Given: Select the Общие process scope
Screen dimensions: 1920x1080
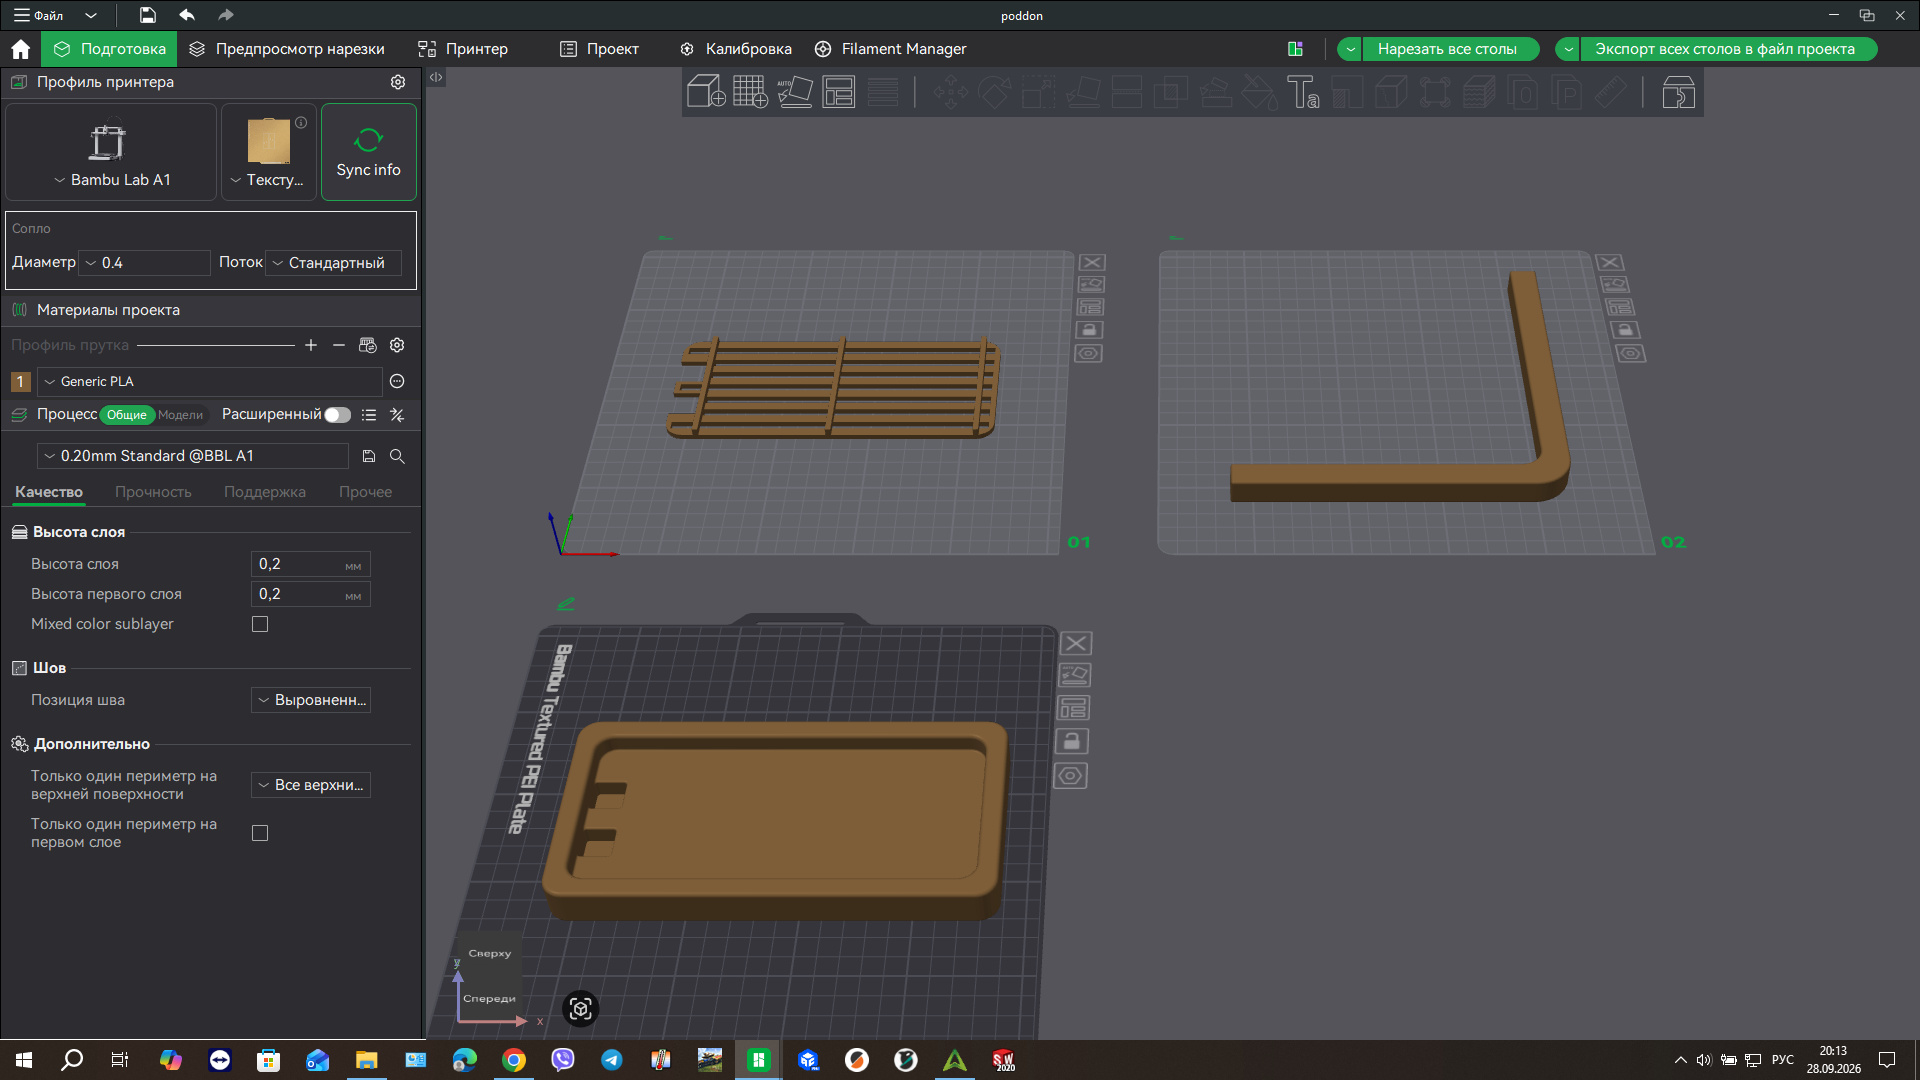Looking at the screenshot, I should [127, 415].
